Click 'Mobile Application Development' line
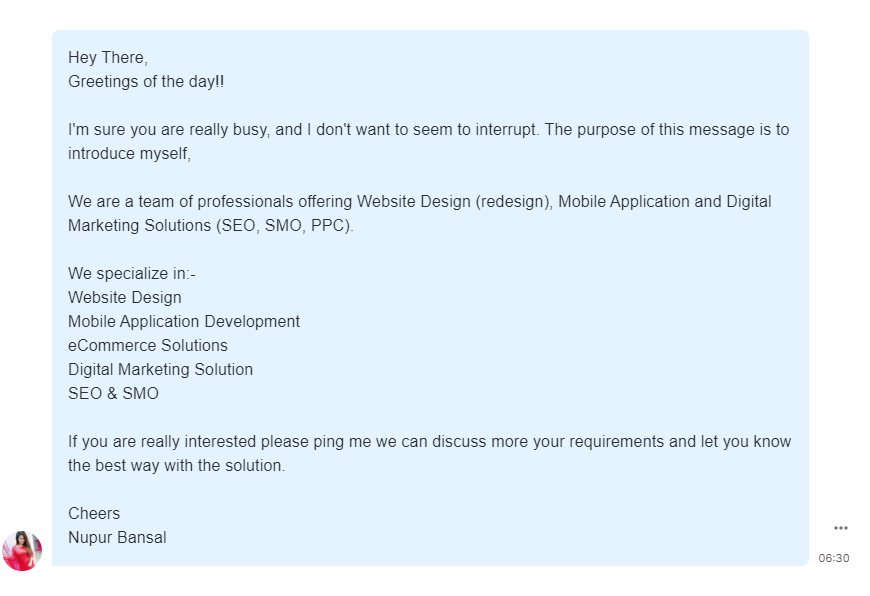The image size is (870, 596). [x=184, y=322]
